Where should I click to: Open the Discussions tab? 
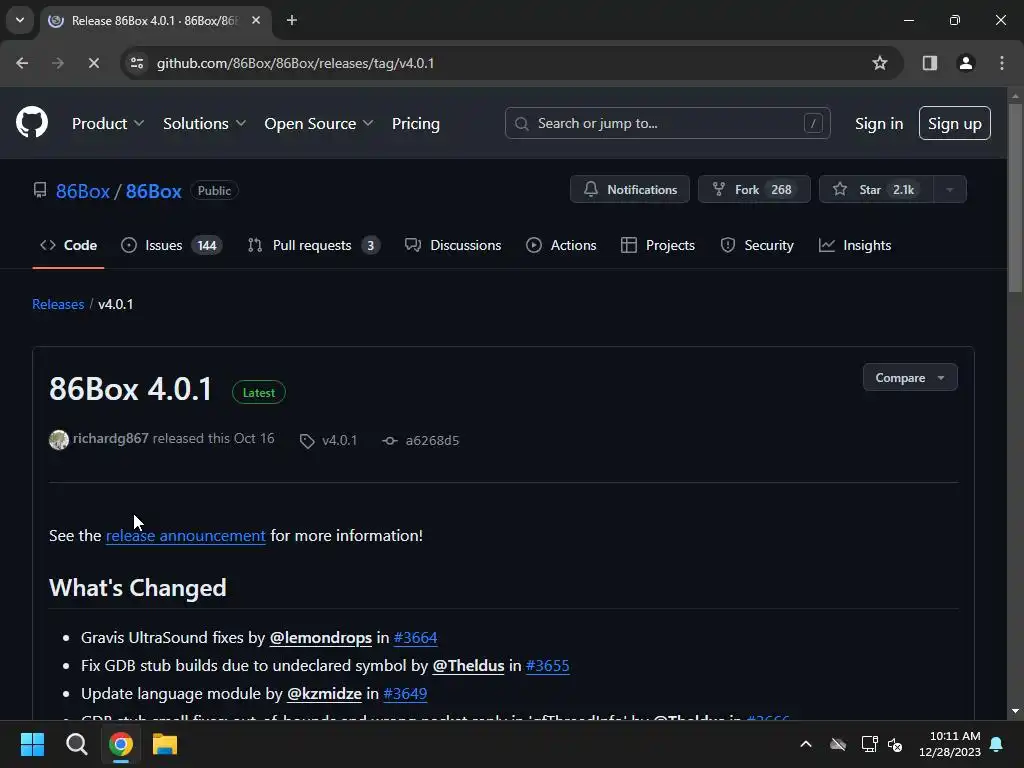click(453, 246)
